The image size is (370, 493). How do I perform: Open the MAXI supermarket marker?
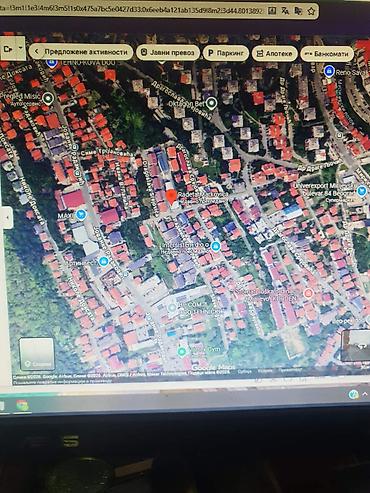80,215
